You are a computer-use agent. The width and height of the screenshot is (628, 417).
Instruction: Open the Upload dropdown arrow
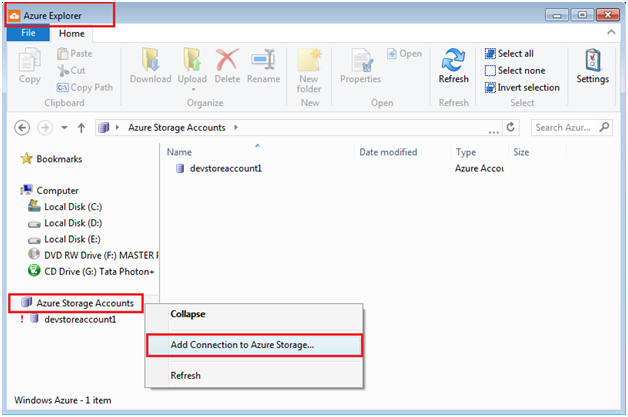click(193, 89)
